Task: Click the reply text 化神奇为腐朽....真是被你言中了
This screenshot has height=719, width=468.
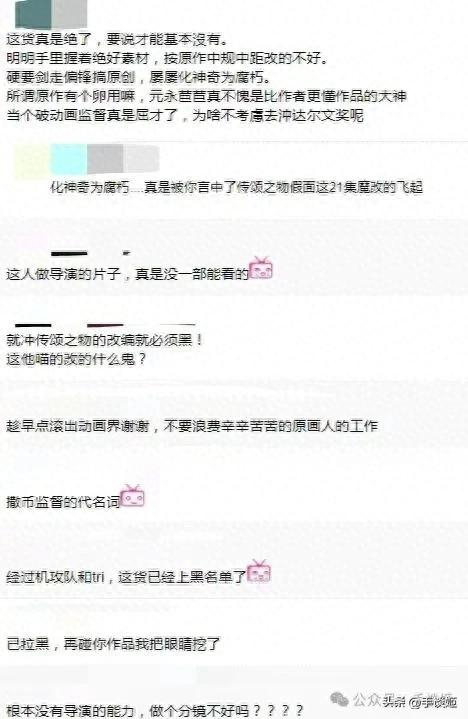Action: coord(236,187)
